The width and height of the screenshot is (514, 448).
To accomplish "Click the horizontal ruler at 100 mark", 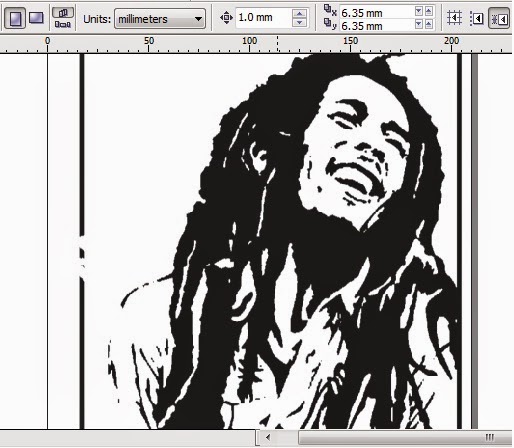I will [250, 41].
